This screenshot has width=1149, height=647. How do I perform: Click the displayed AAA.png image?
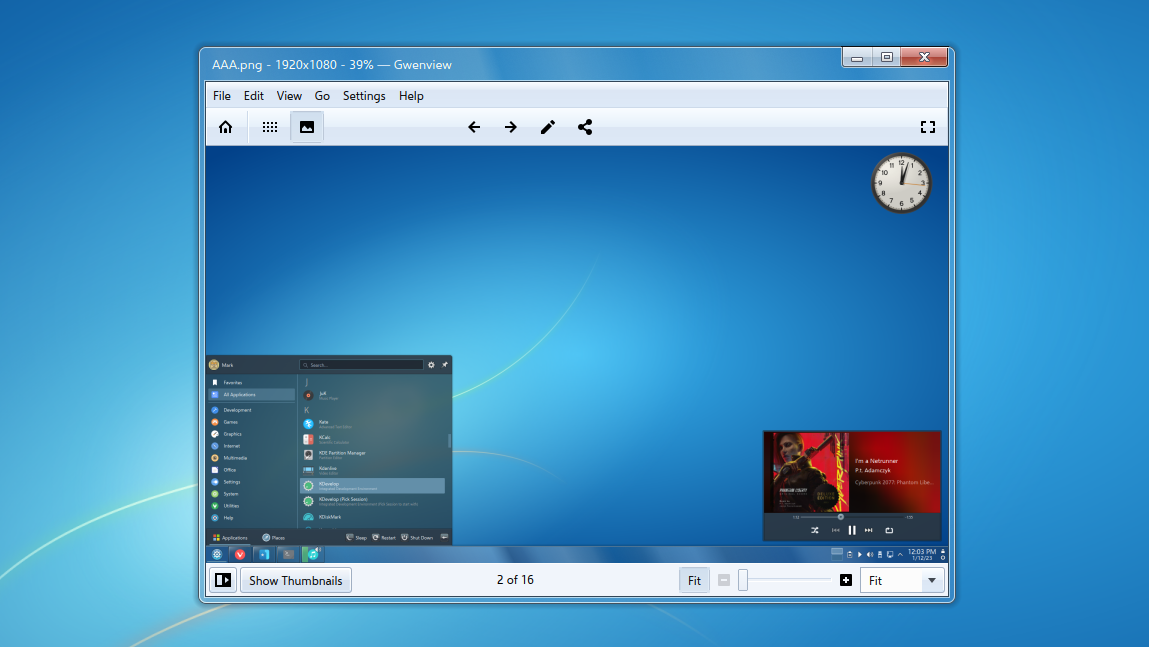577,355
